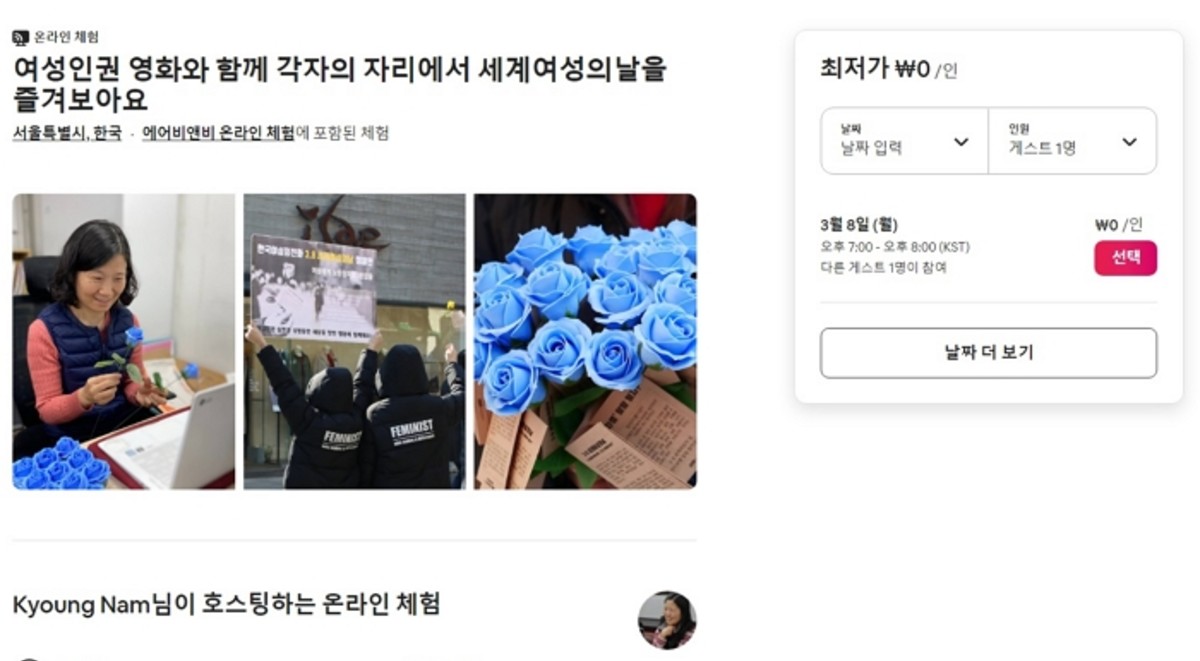Click the 오후 7:00 - 오후 8:00 time text

pos(894,247)
